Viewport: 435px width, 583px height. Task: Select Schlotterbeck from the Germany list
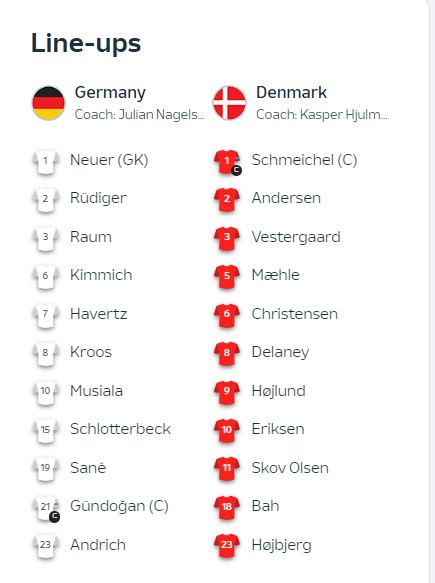click(x=120, y=429)
